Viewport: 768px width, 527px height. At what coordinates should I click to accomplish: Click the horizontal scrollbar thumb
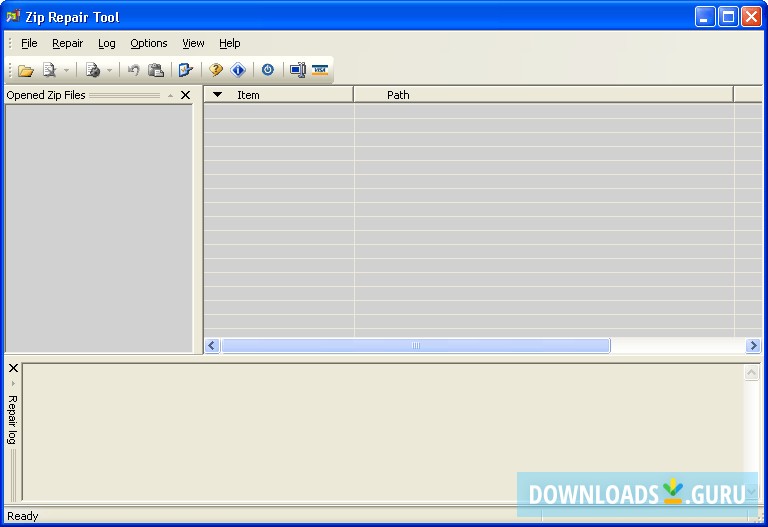point(416,345)
